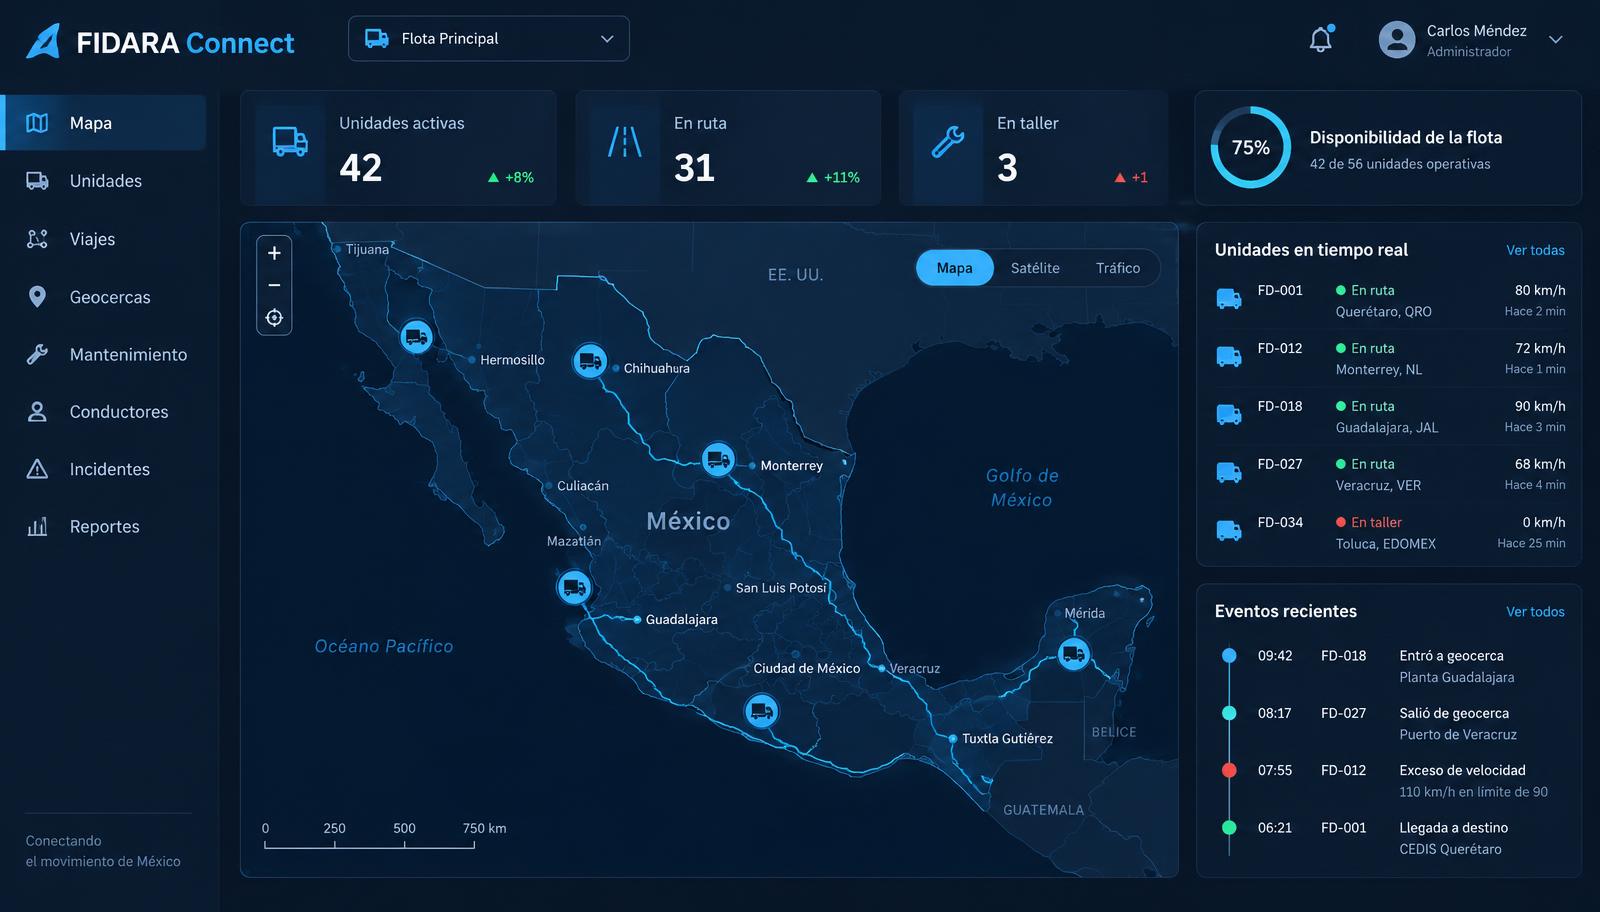Select the truck marker near Hermosillo

[x=416, y=337]
